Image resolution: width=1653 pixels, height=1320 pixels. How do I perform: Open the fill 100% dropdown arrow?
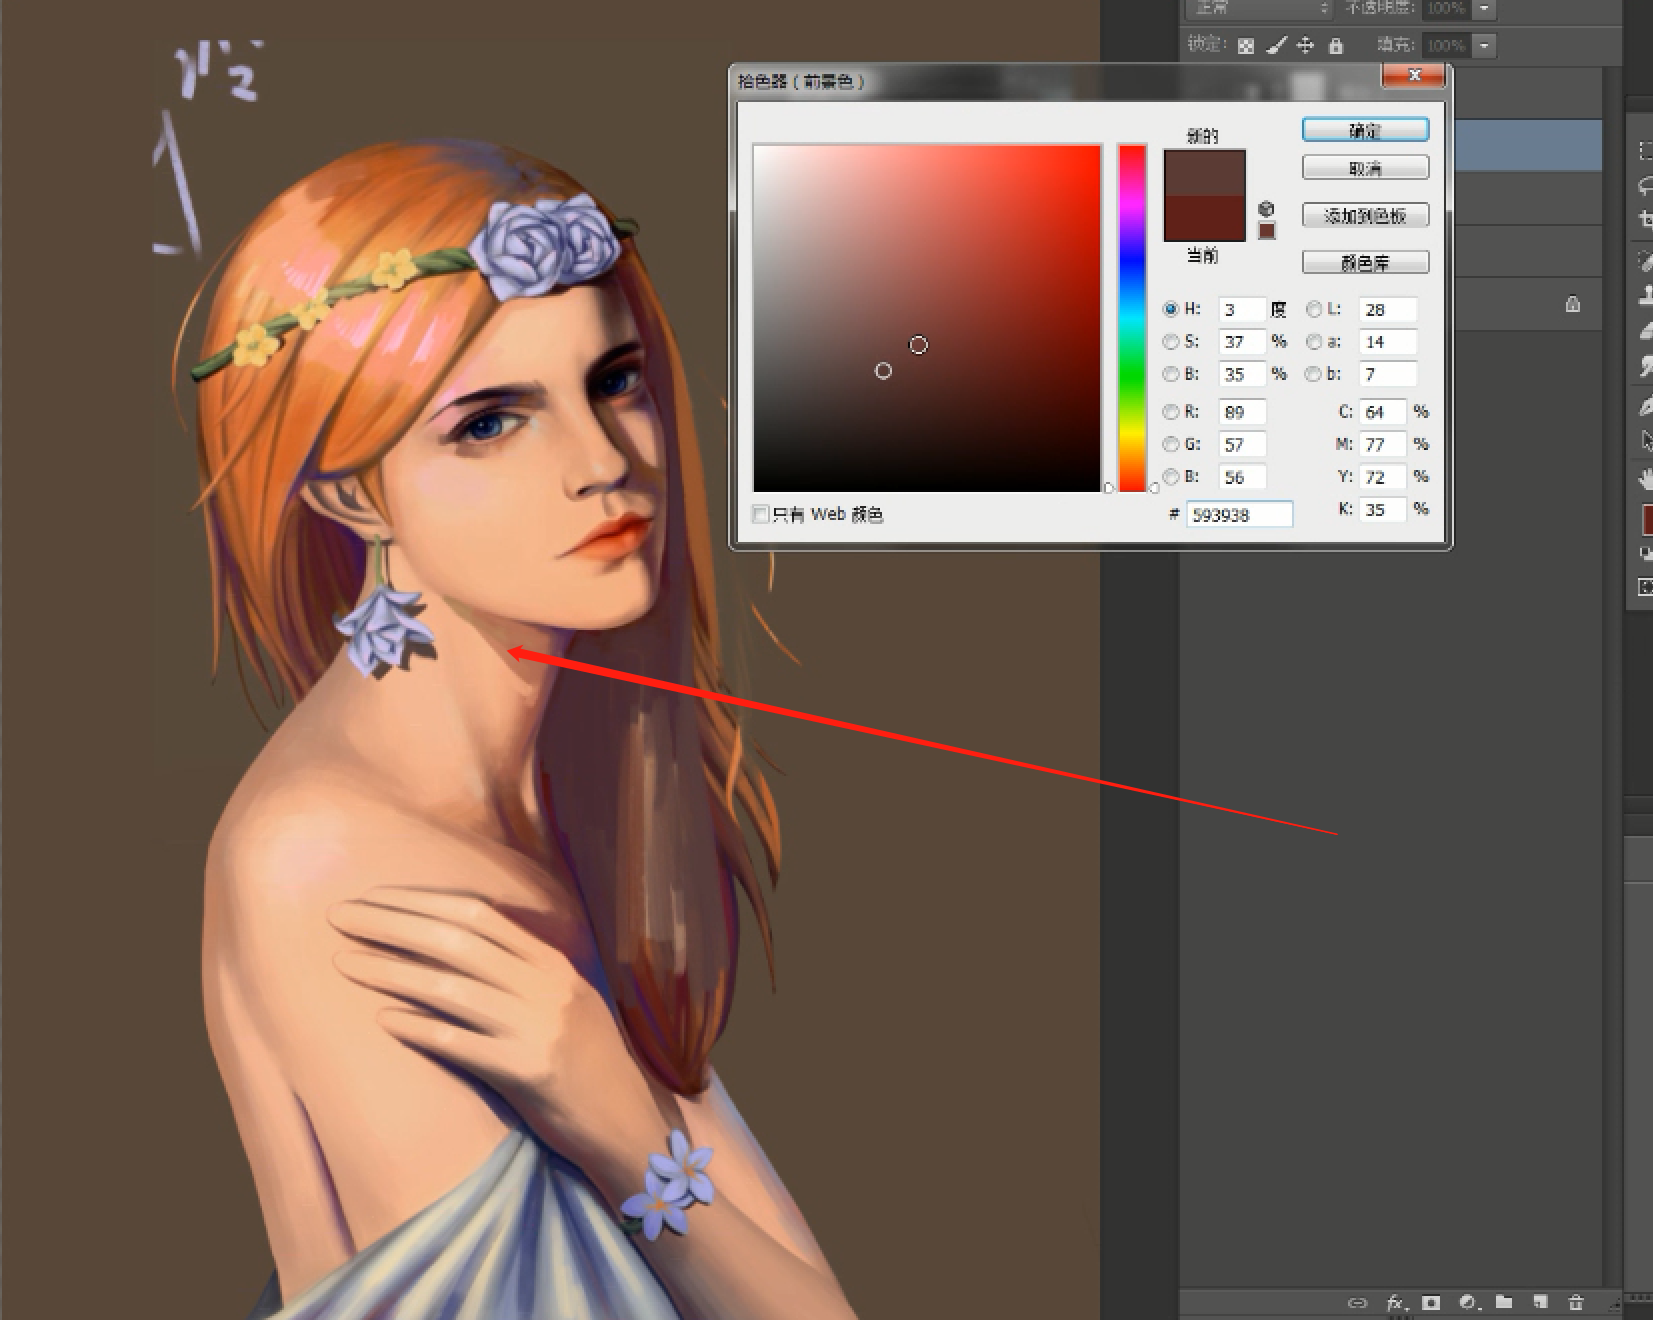click(1485, 46)
